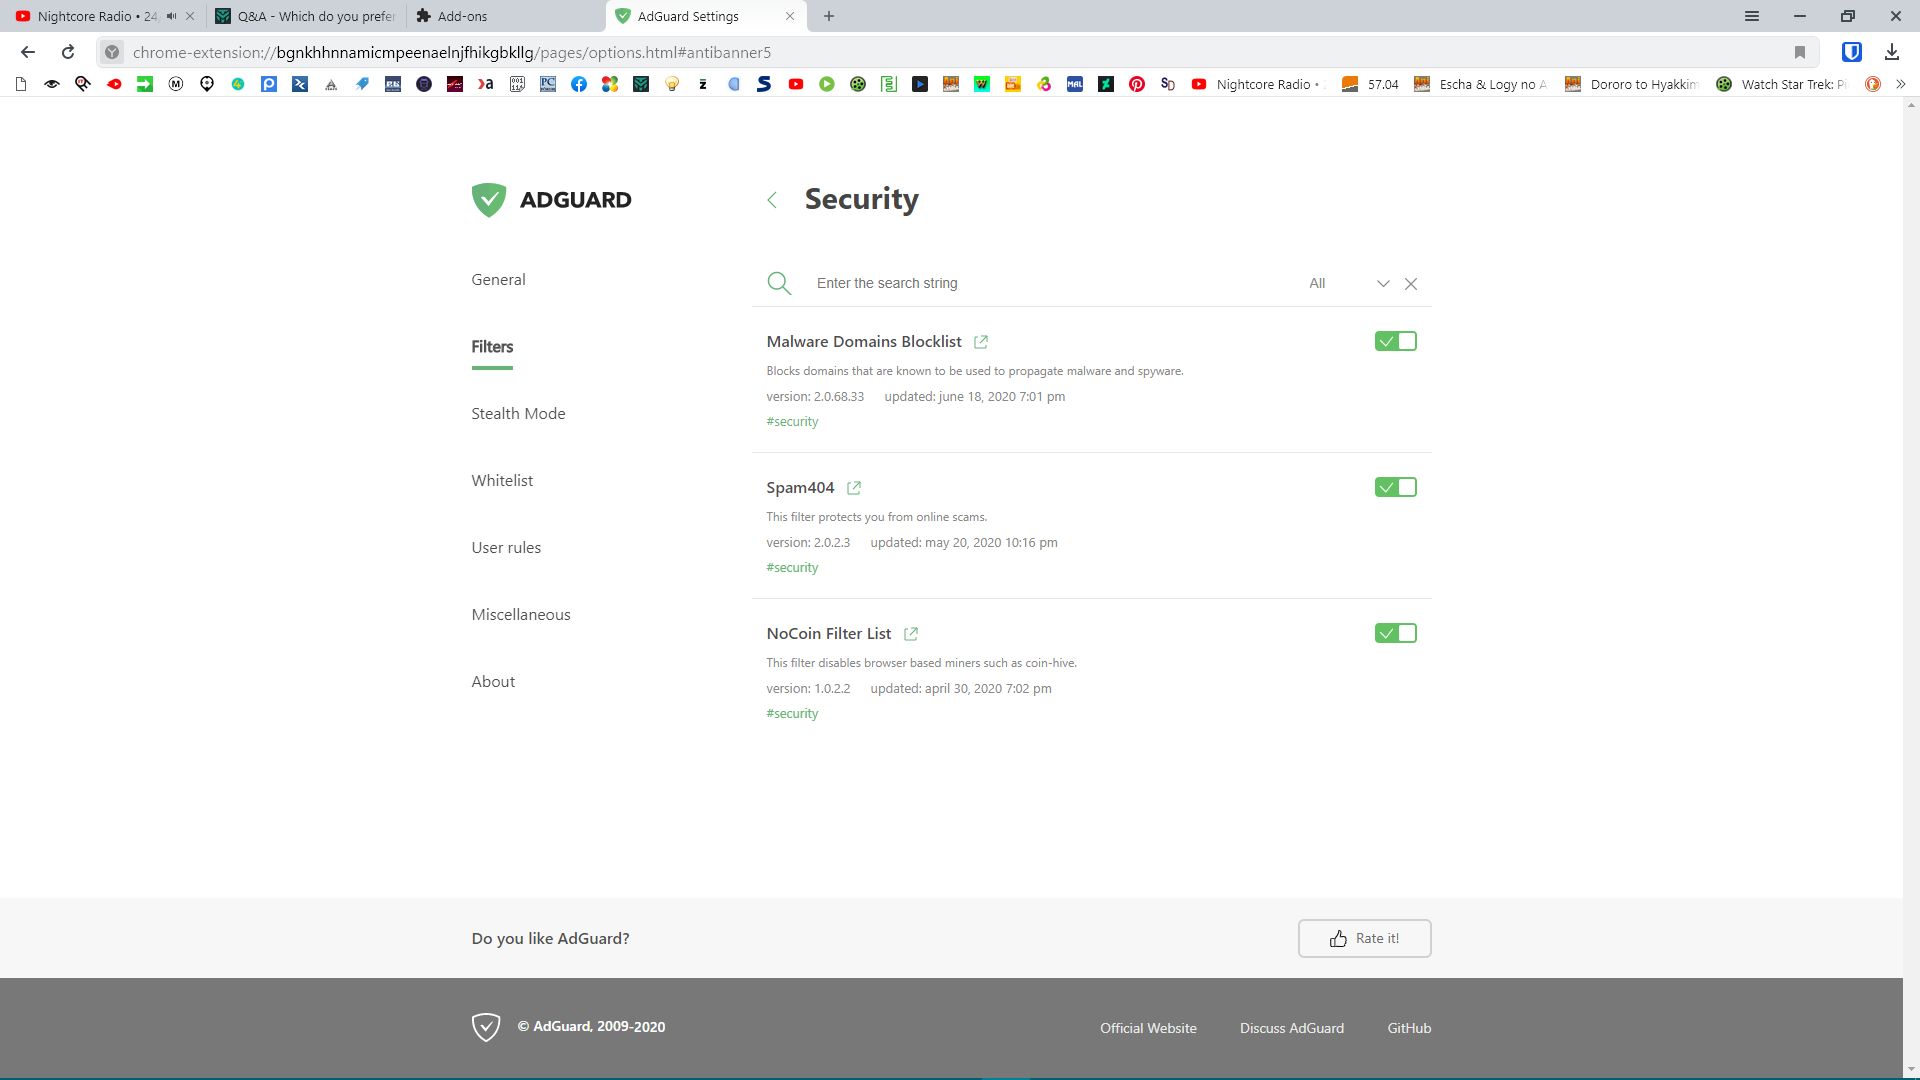Open the DuckDuckGo bookmark icon
Viewport: 1920px width, 1080px height.
pyautogui.click(x=1873, y=85)
